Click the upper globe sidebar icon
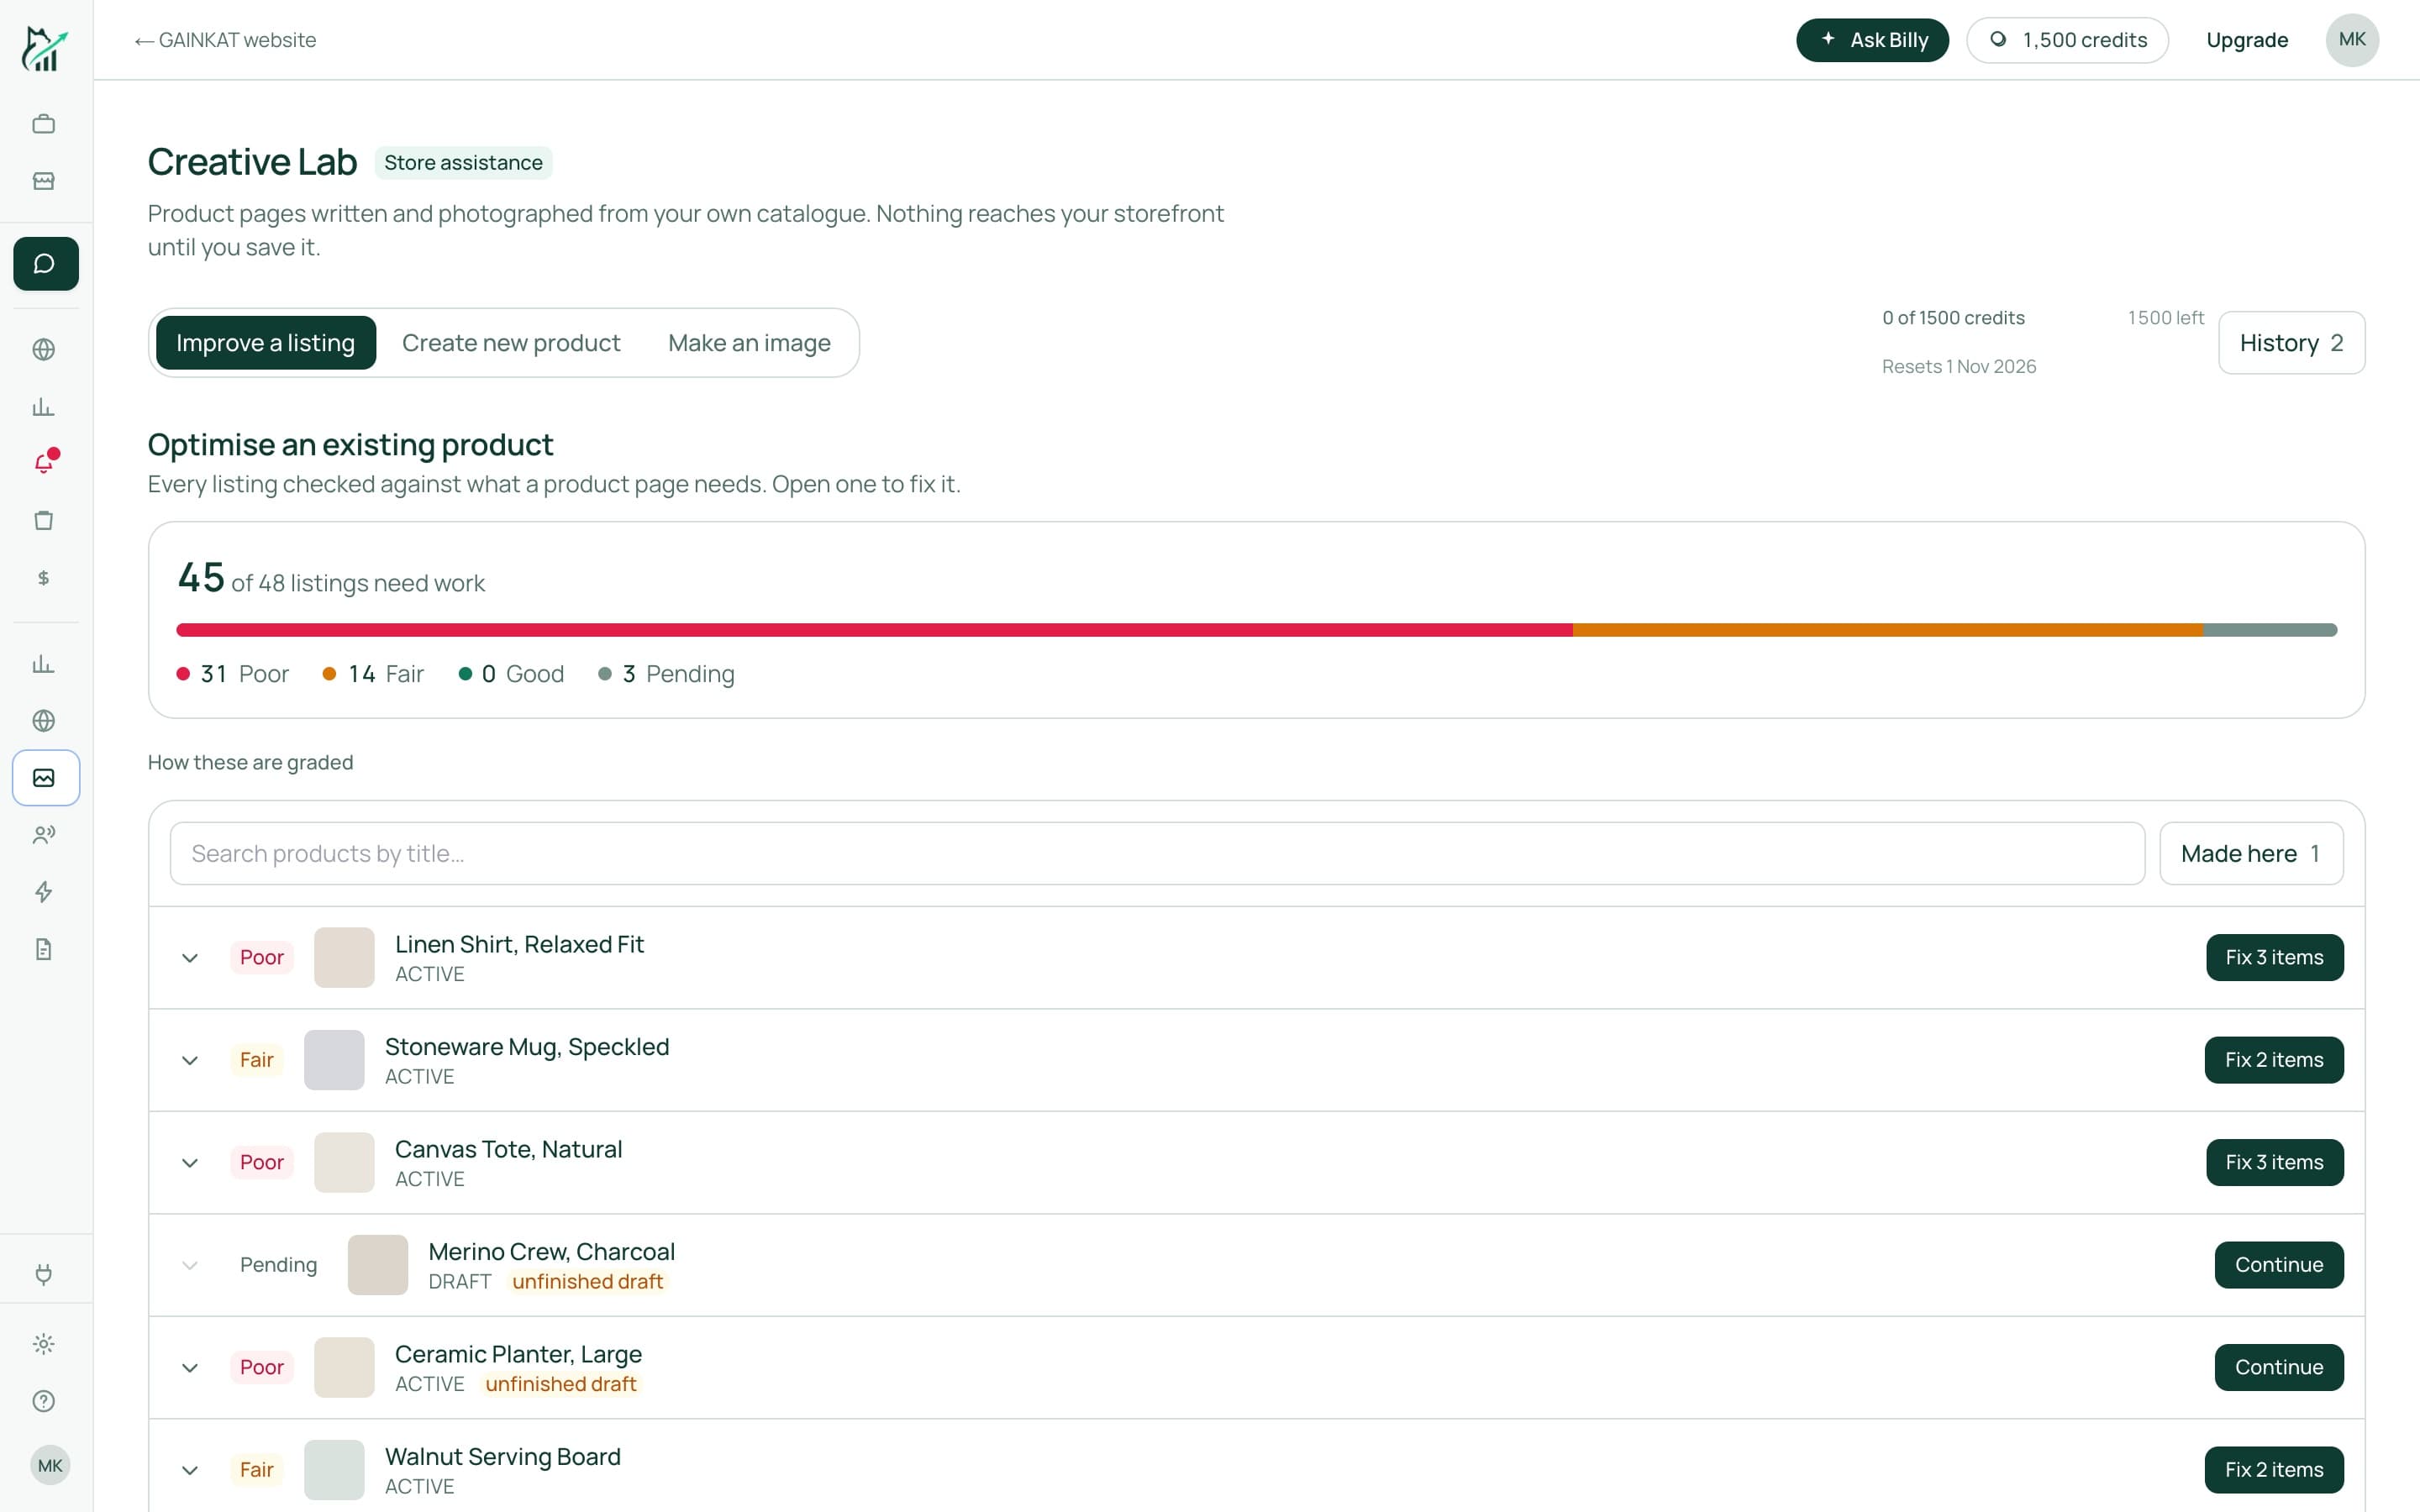Viewport: 2420px width, 1512px height. (x=44, y=349)
